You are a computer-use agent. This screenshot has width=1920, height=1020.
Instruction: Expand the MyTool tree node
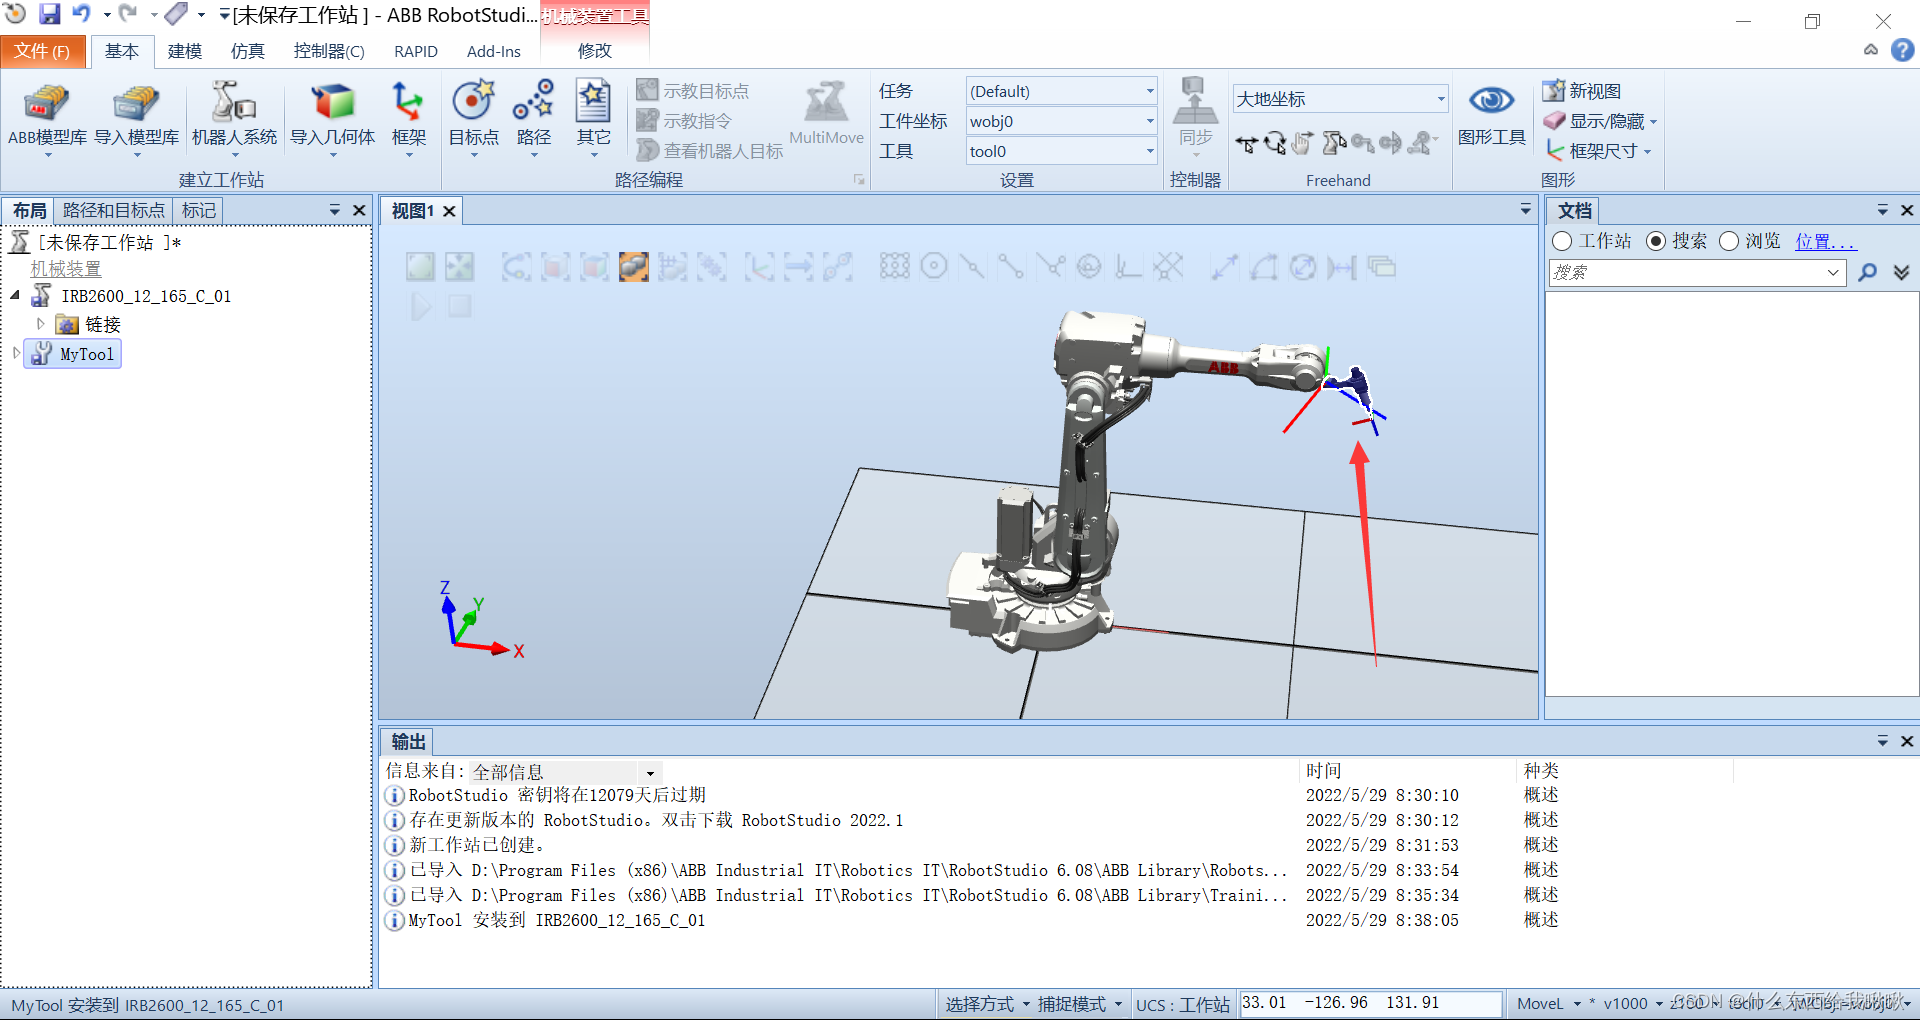tap(15, 353)
